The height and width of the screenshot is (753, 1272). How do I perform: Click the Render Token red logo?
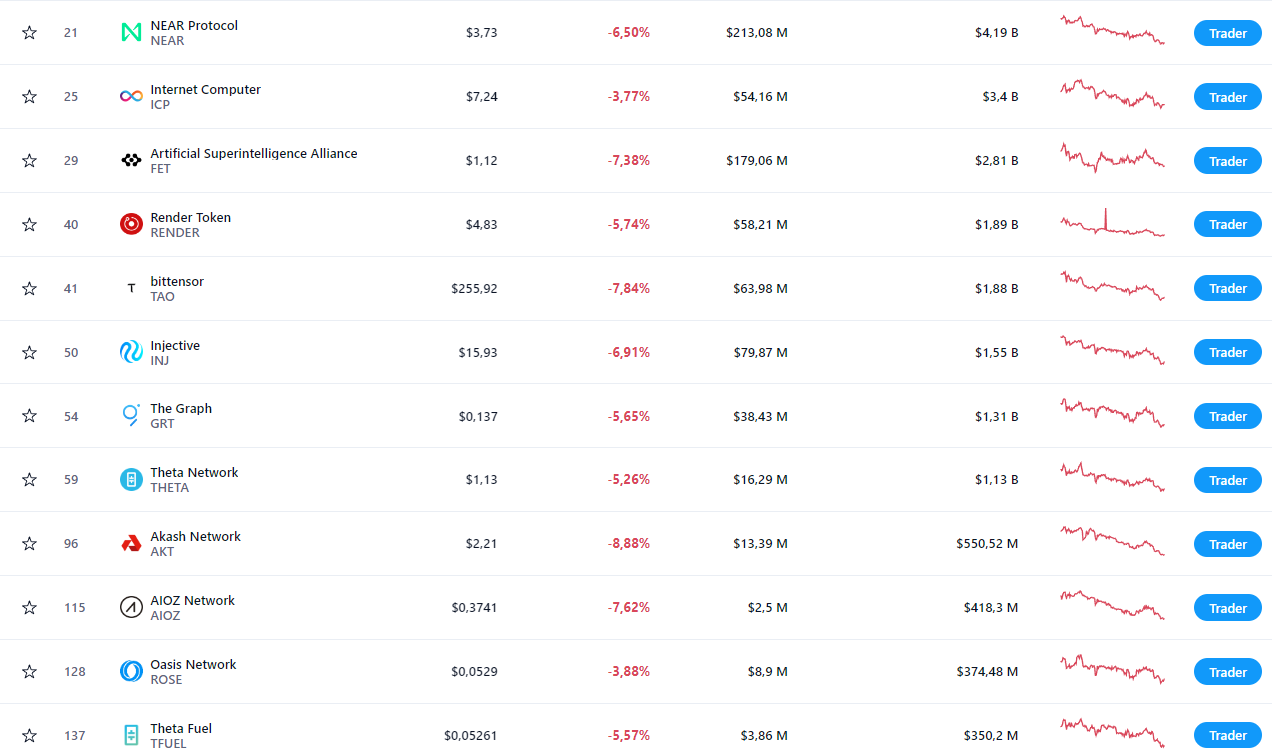[131, 224]
